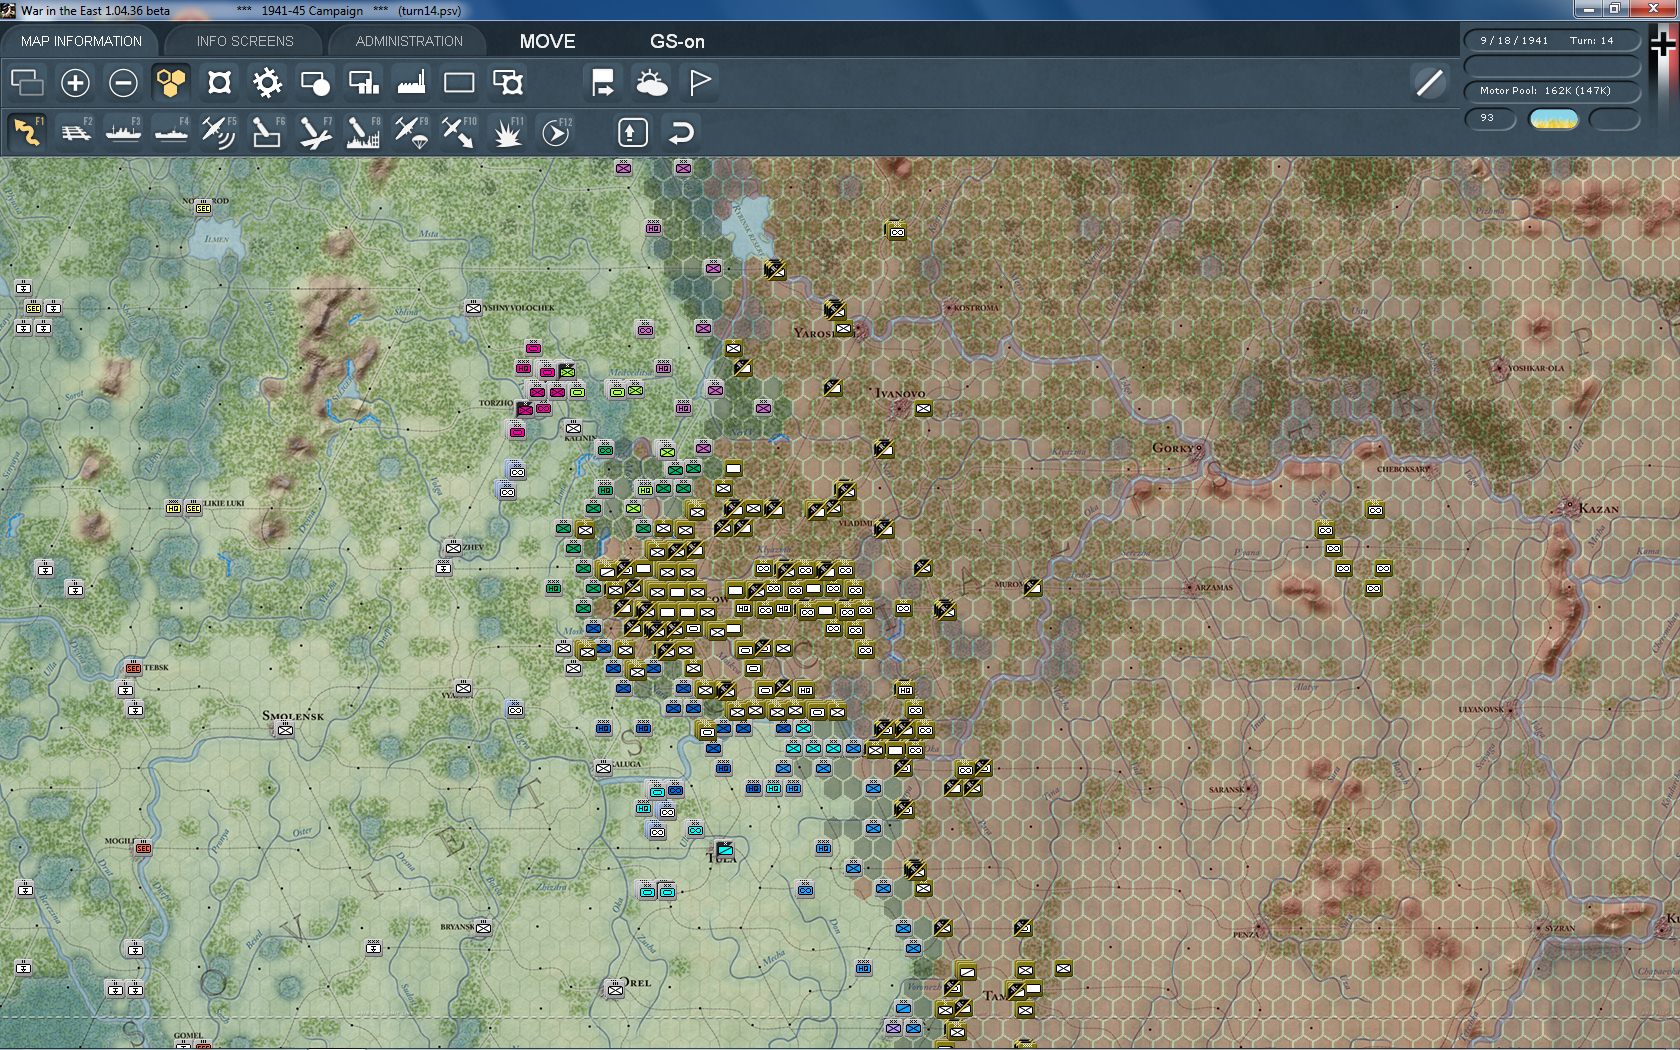The height and width of the screenshot is (1050, 1680).
Task: Click the German cross flag emblem
Action: tap(1663, 45)
